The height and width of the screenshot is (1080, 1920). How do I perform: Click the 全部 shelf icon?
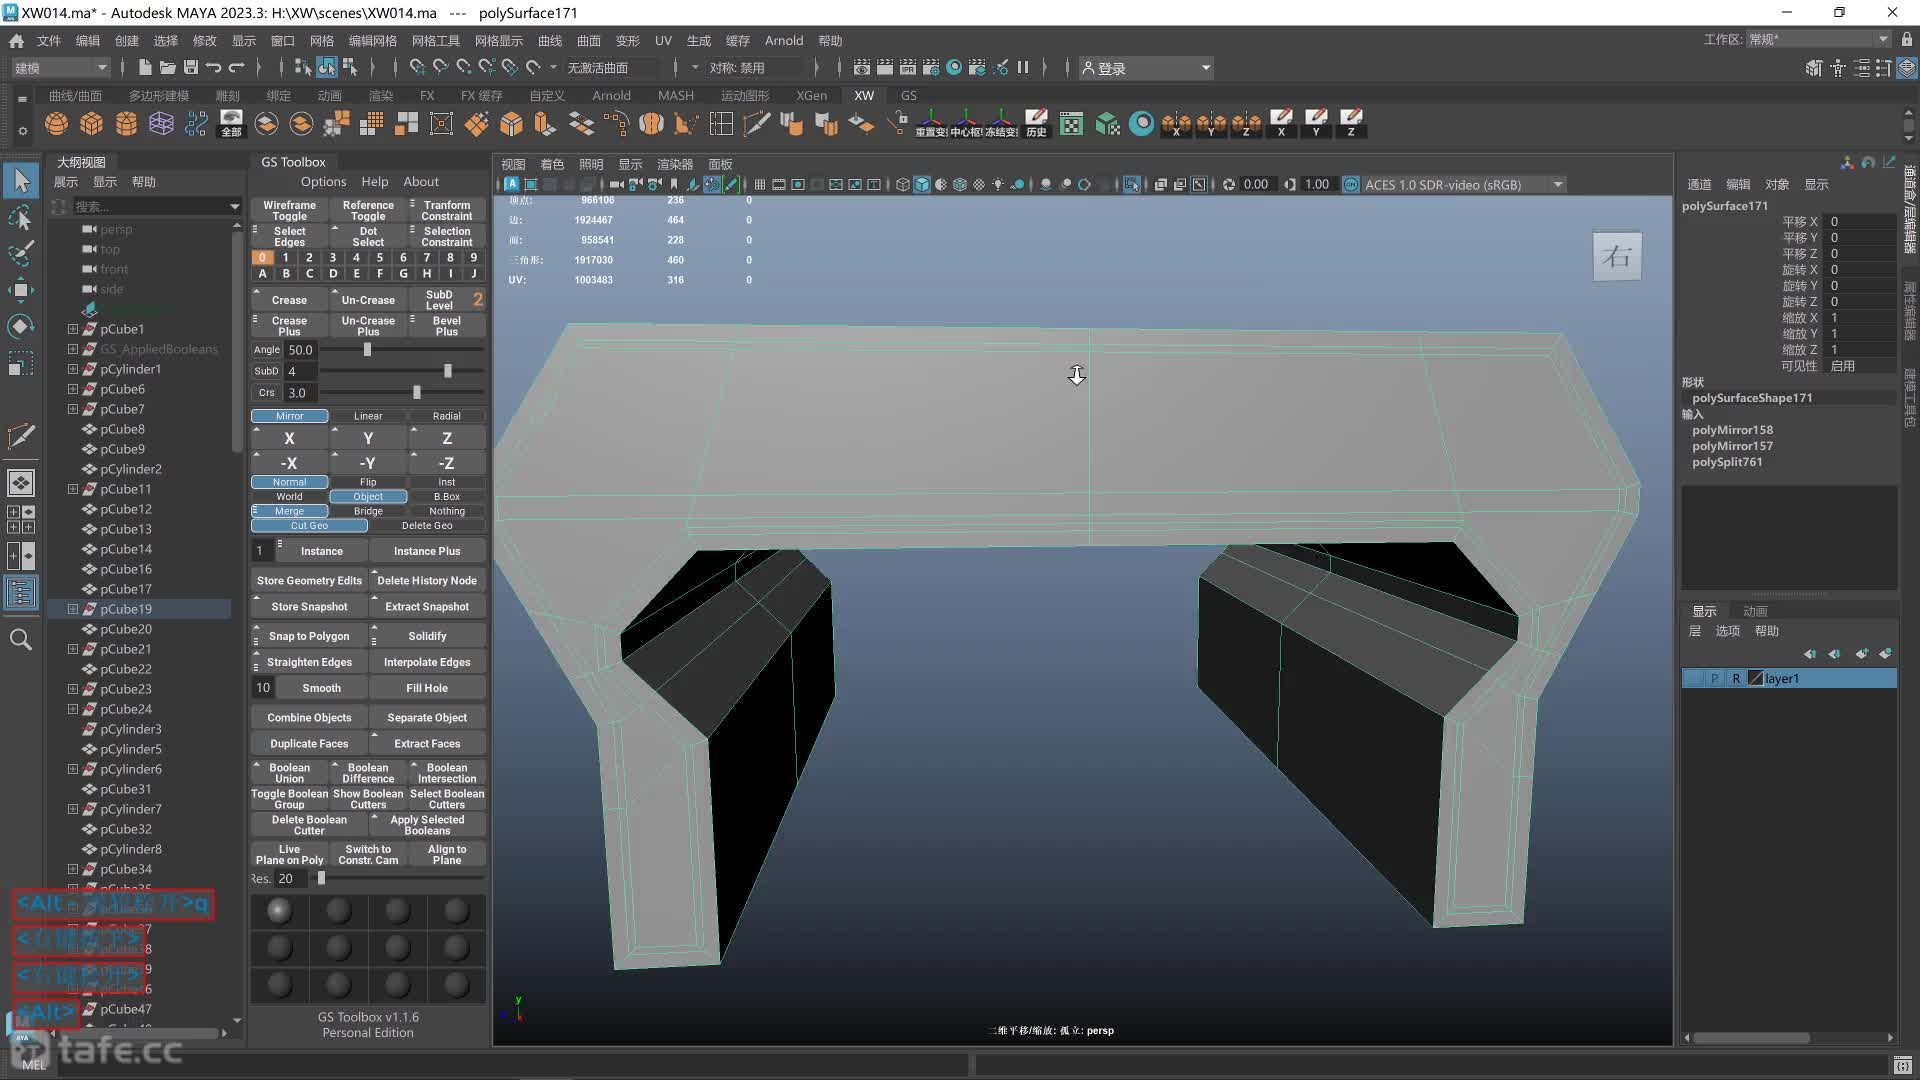231,124
